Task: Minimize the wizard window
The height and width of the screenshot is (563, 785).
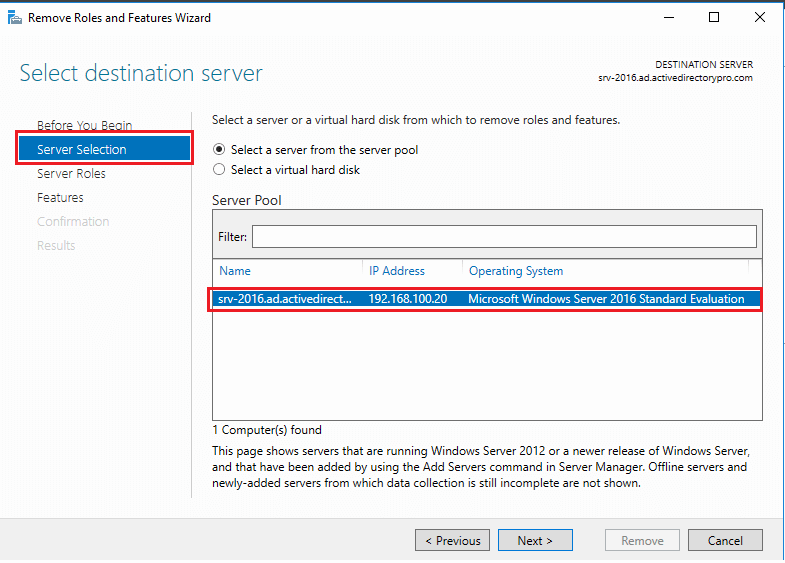Action: pos(669,18)
